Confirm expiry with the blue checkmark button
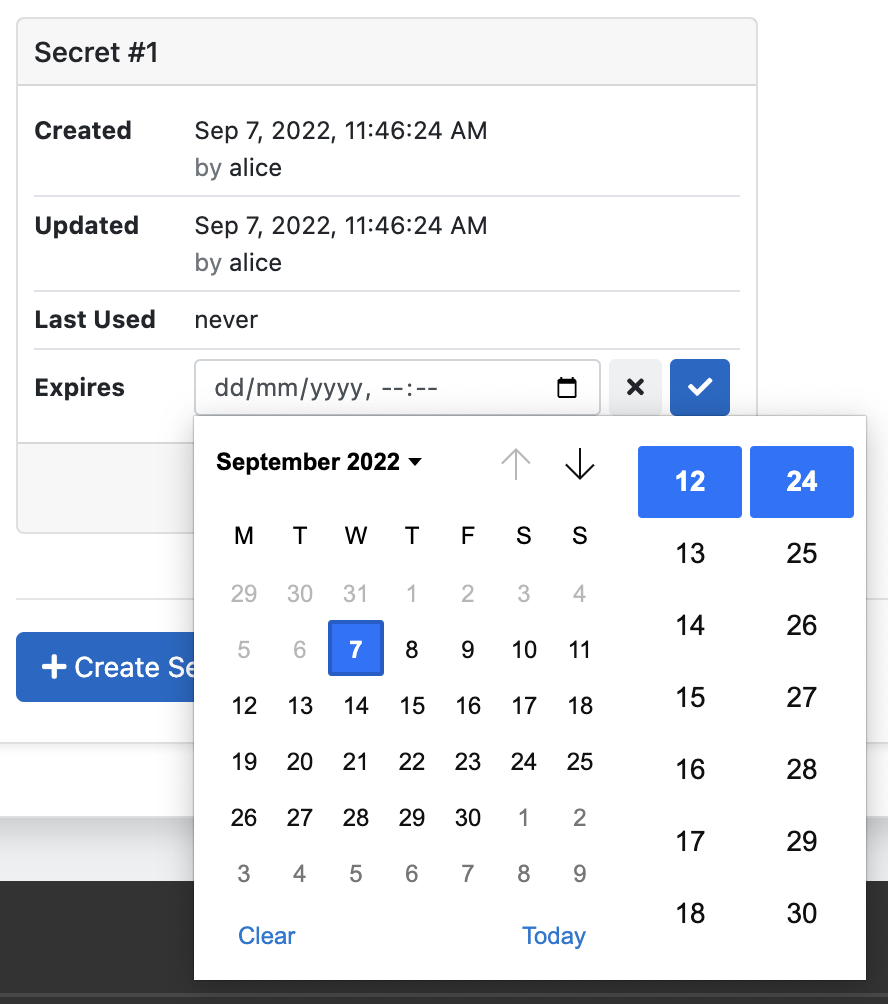The height and width of the screenshot is (1004, 888). (x=700, y=388)
